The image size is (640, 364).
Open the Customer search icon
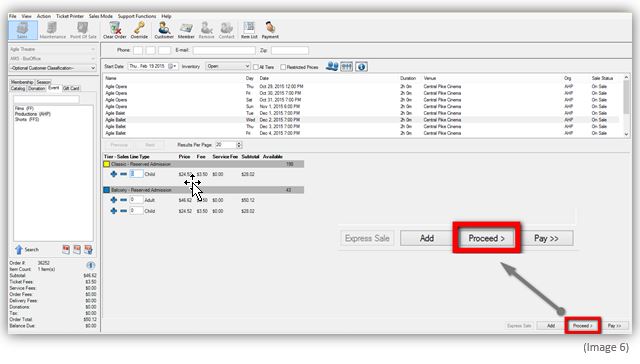(x=164, y=30)
